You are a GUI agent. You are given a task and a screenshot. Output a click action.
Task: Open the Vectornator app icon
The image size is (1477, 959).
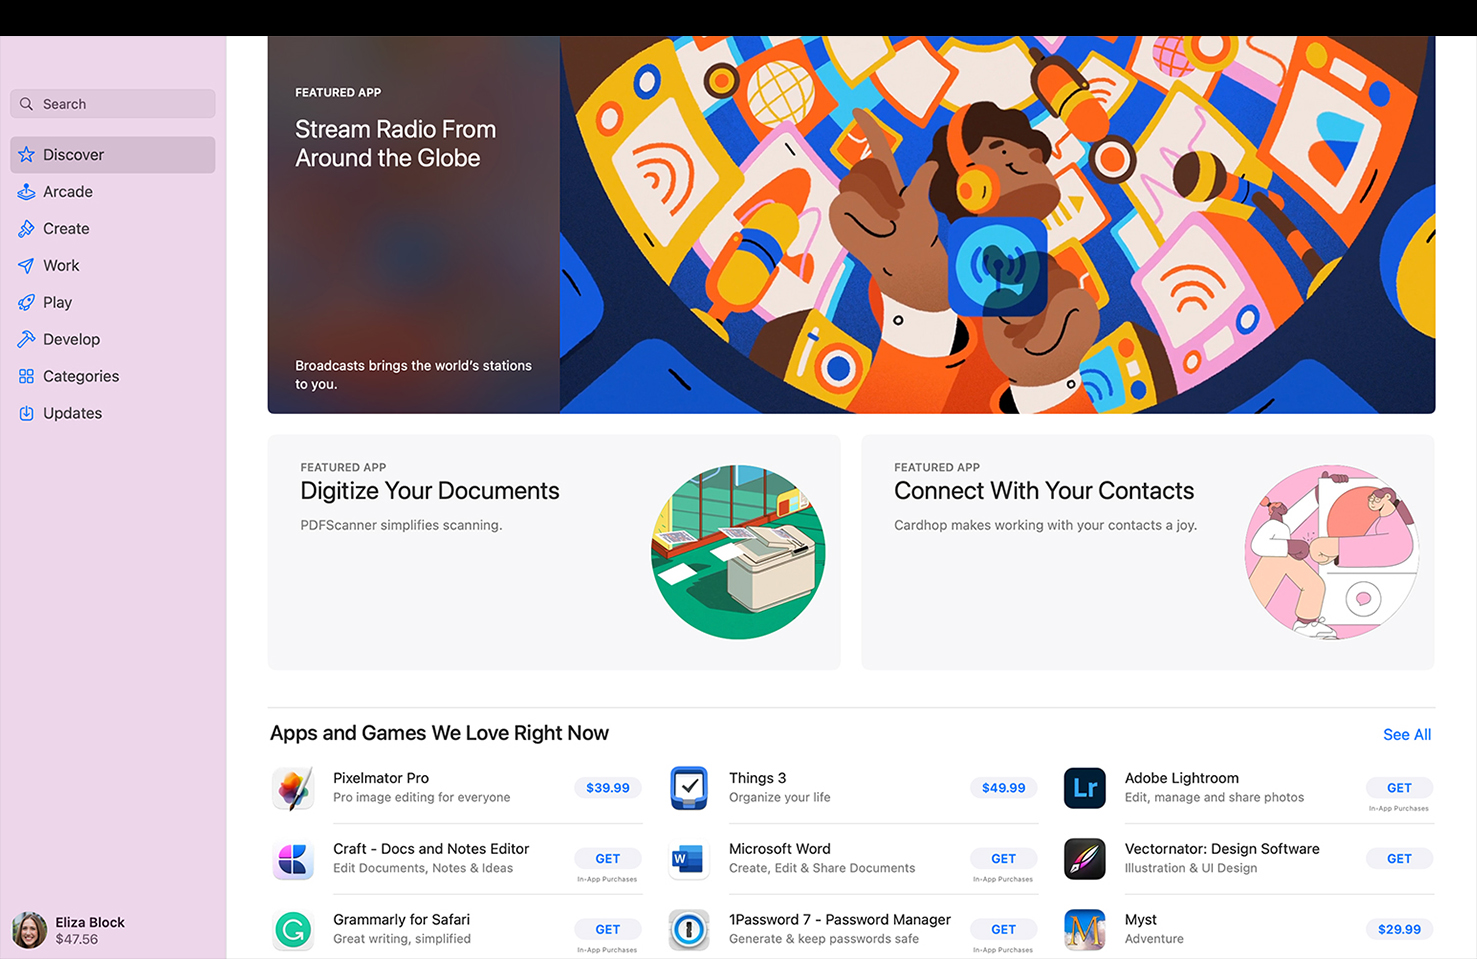coord(1085,859)
